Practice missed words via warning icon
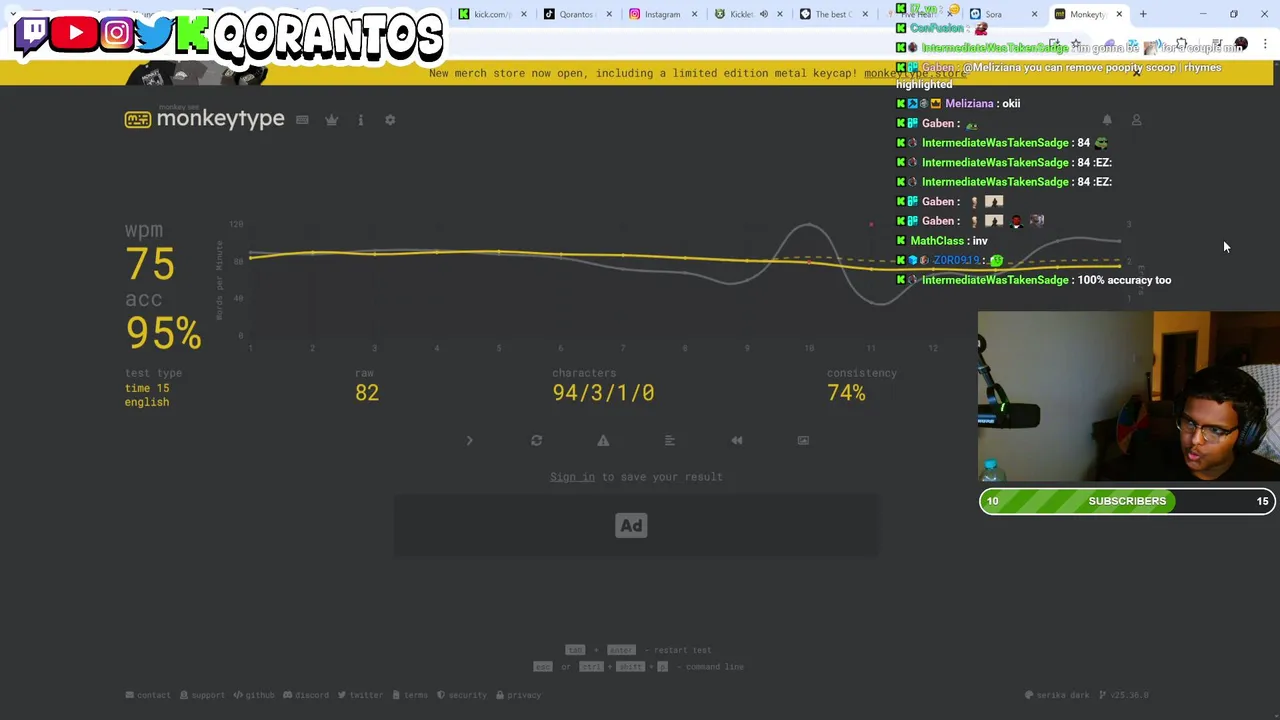The width and height of the screenshot is (1280, 720). [x=603, y=440]
